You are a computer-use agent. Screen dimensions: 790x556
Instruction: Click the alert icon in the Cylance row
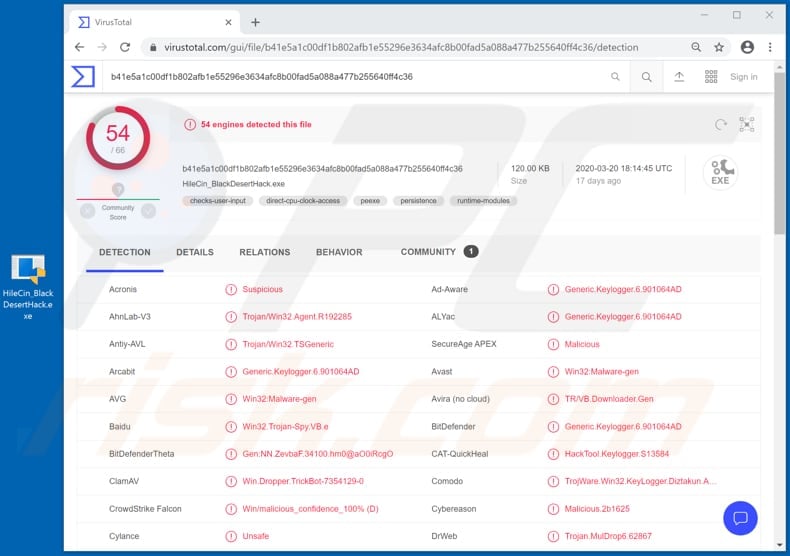click(x=231, y=536)
